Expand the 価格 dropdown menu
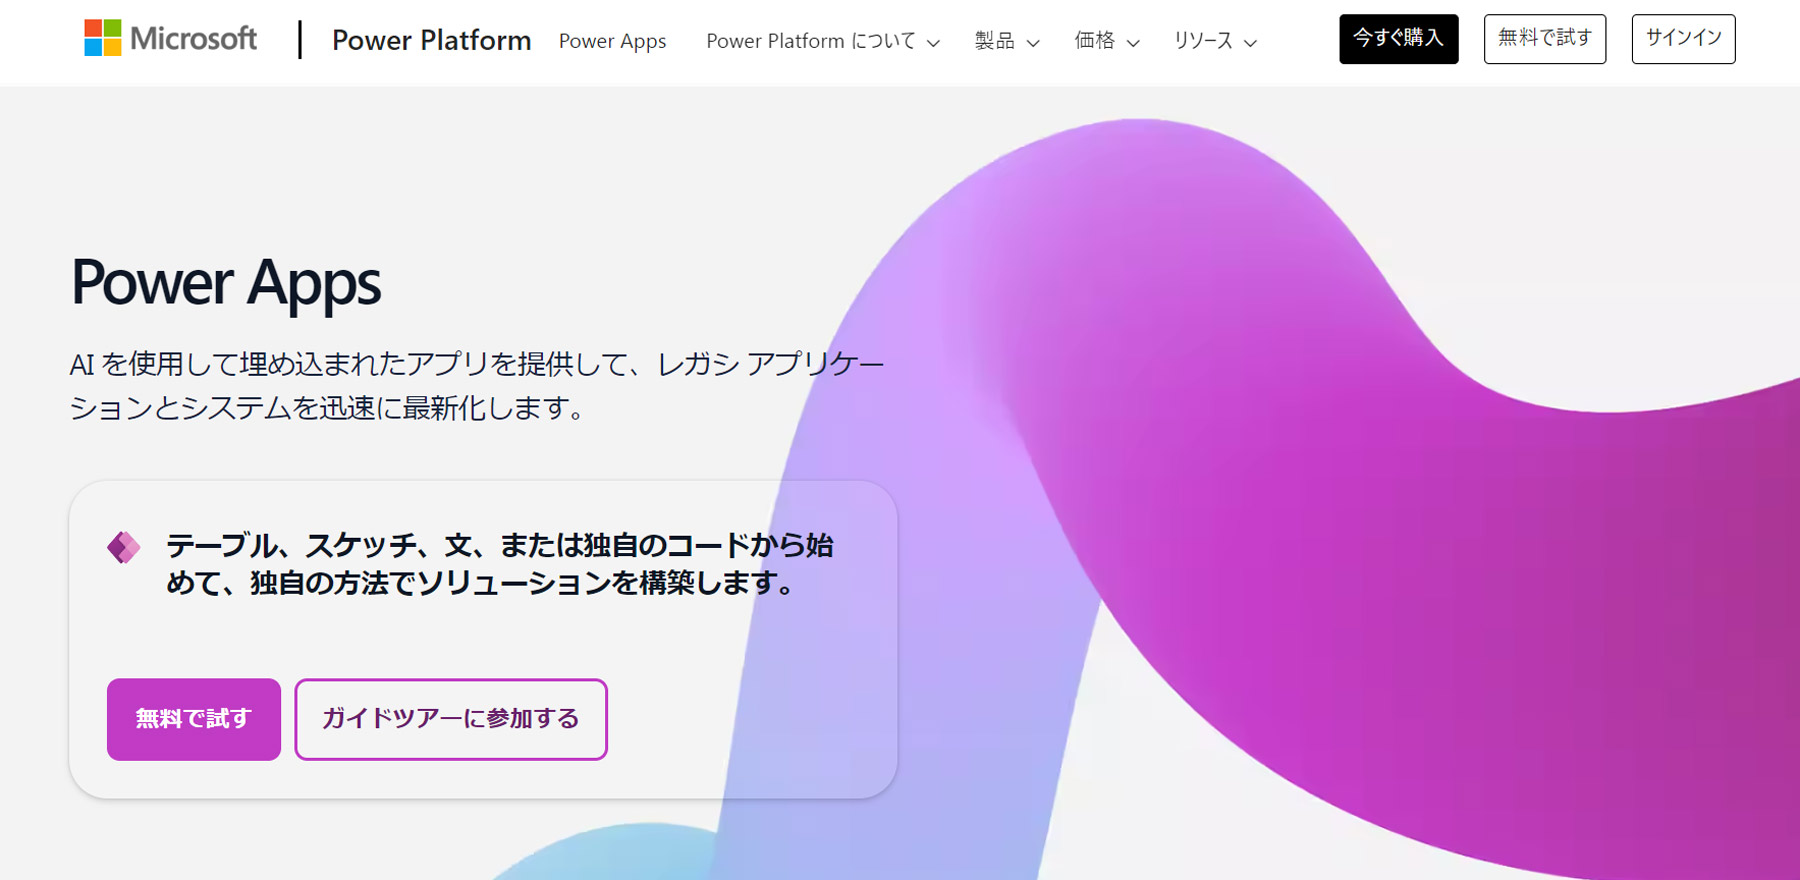This screenshot has height=880, width=1800. [1107, 41]
